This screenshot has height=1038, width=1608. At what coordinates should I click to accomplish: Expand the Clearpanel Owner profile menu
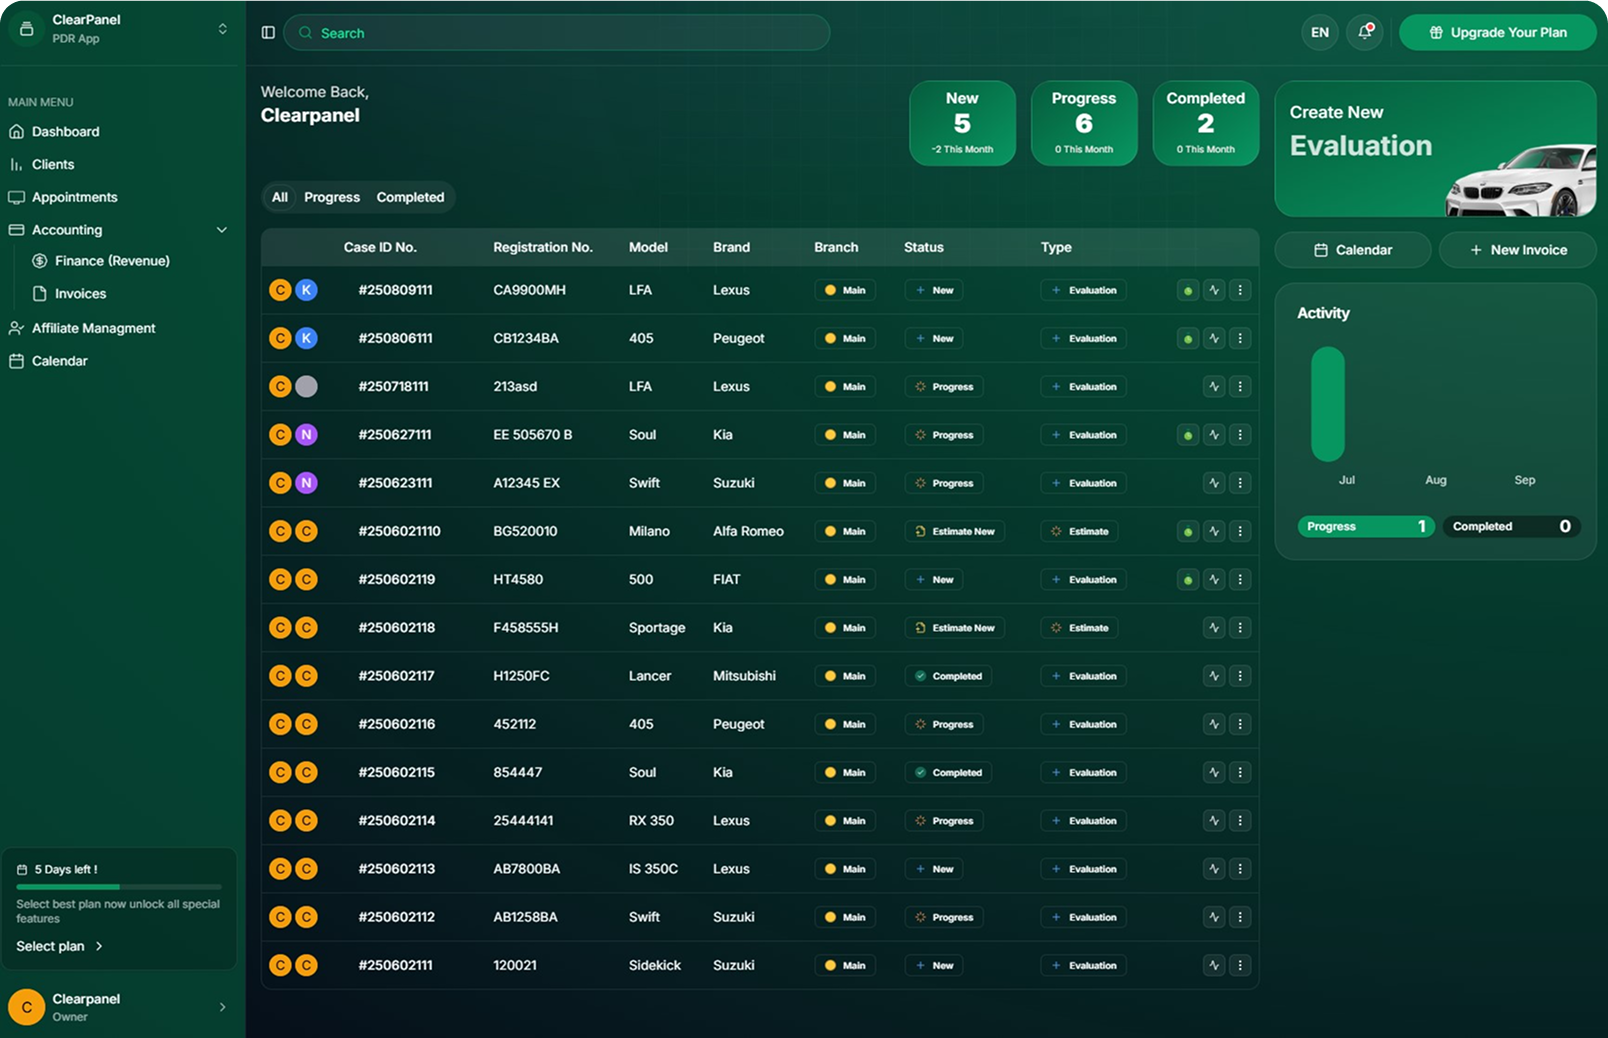[221, 1007]
